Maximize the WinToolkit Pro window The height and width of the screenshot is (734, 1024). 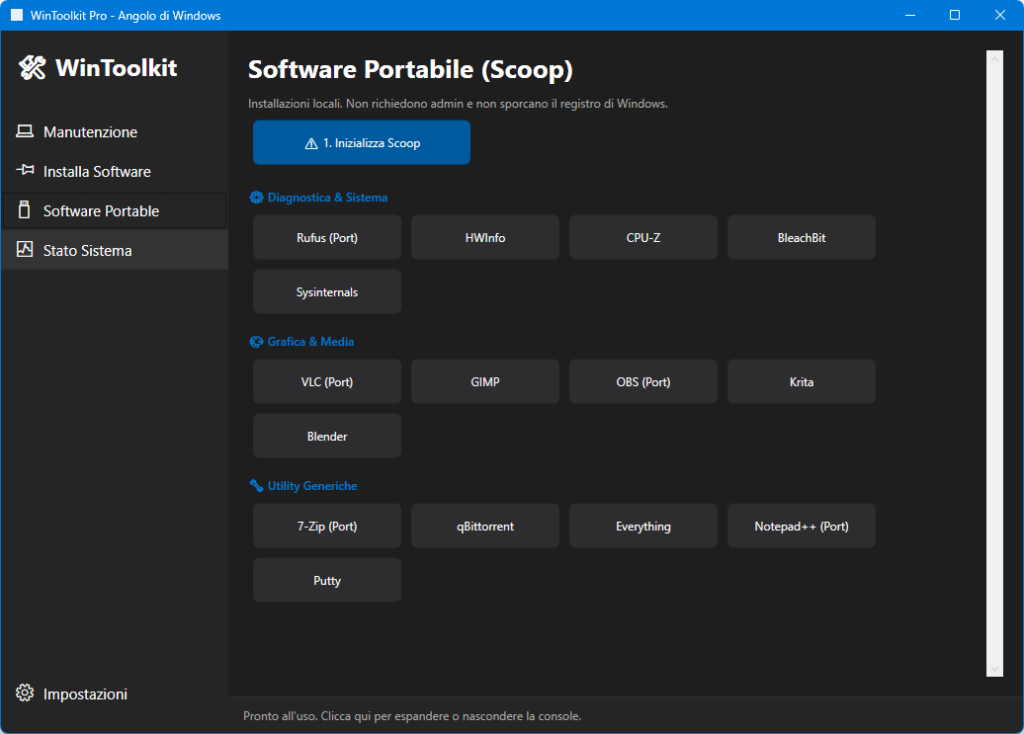pyautogui.click(x=955, y=15)
